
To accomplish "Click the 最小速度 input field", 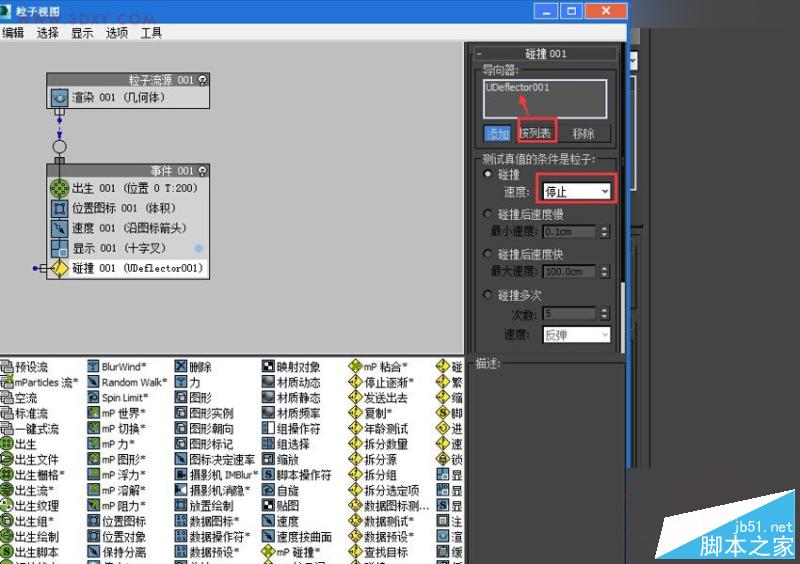I will pyautogui.click(x=569, y=232).
